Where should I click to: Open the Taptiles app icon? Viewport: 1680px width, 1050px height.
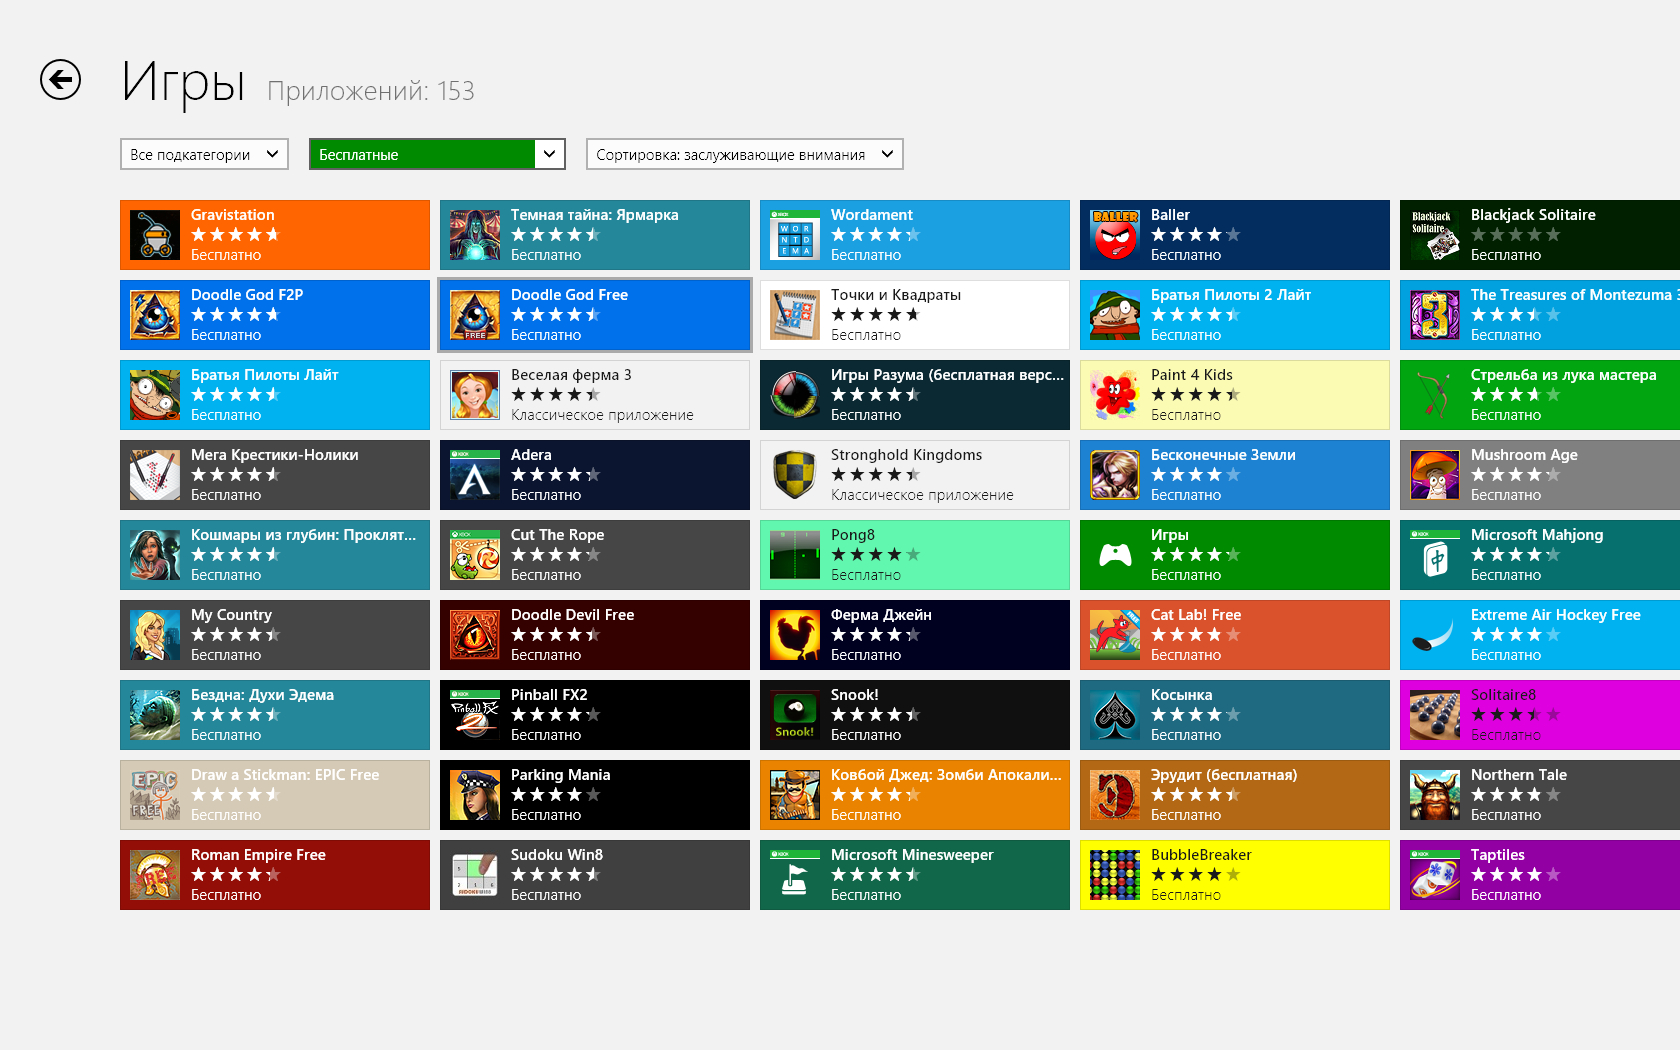(1435, 875)
